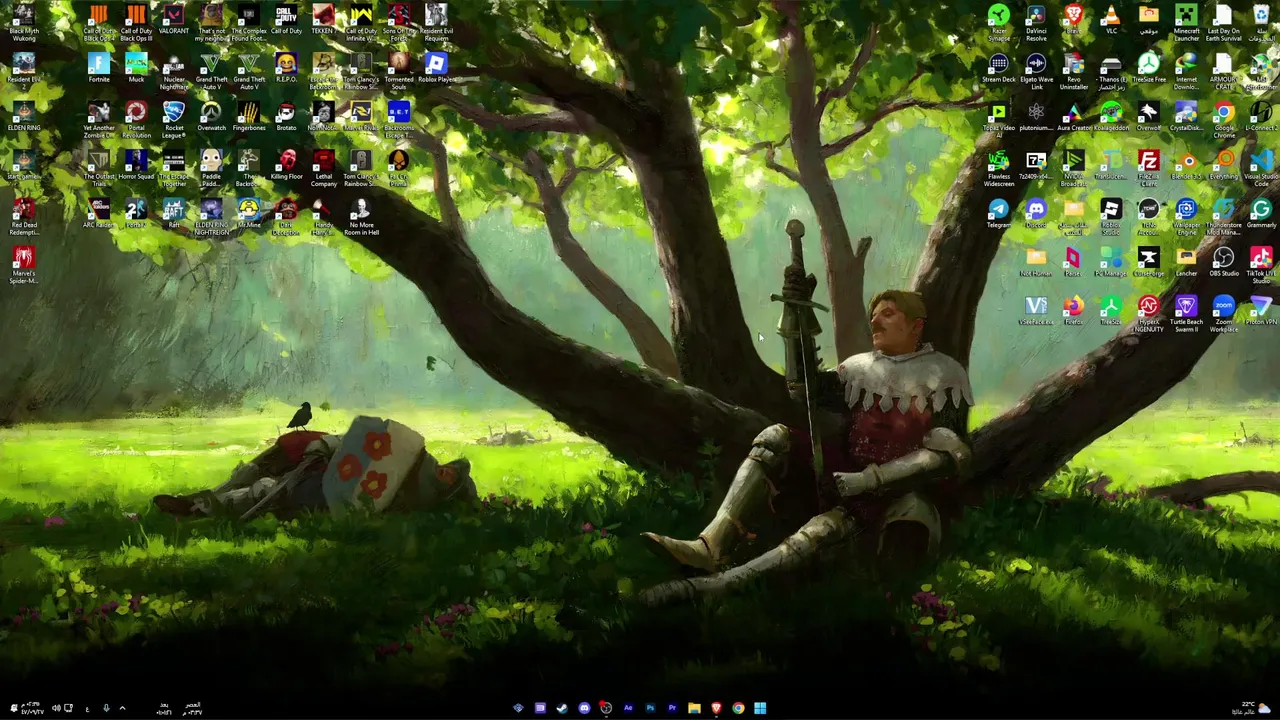Open the Firefox desktop shortcut
The height and width of the screenshot is (720, 1280).
coord(1073,311)
